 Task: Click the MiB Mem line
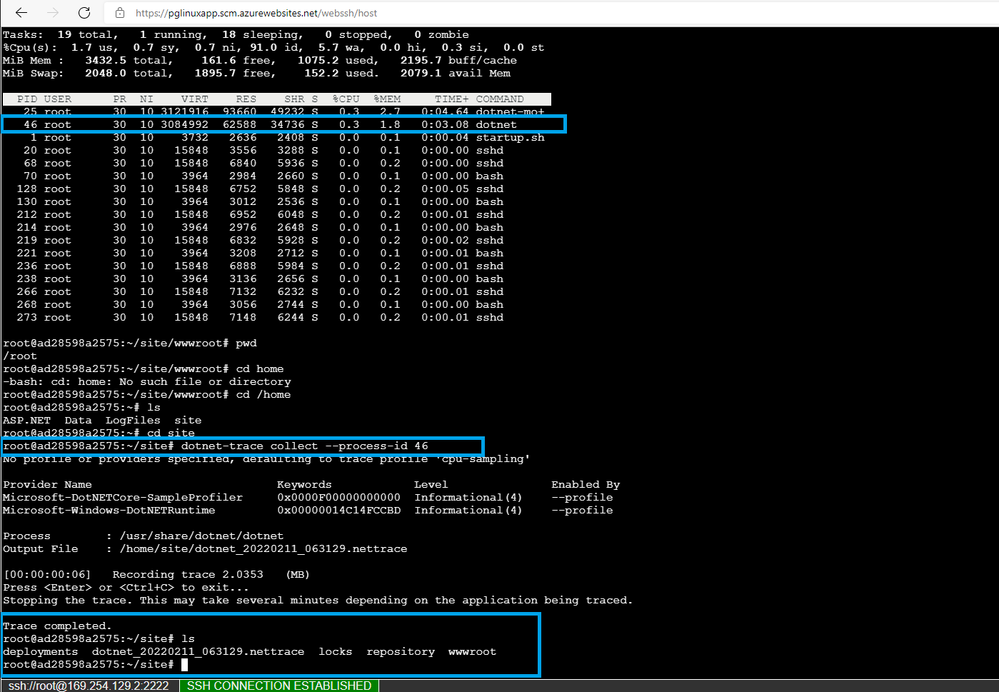260,61
